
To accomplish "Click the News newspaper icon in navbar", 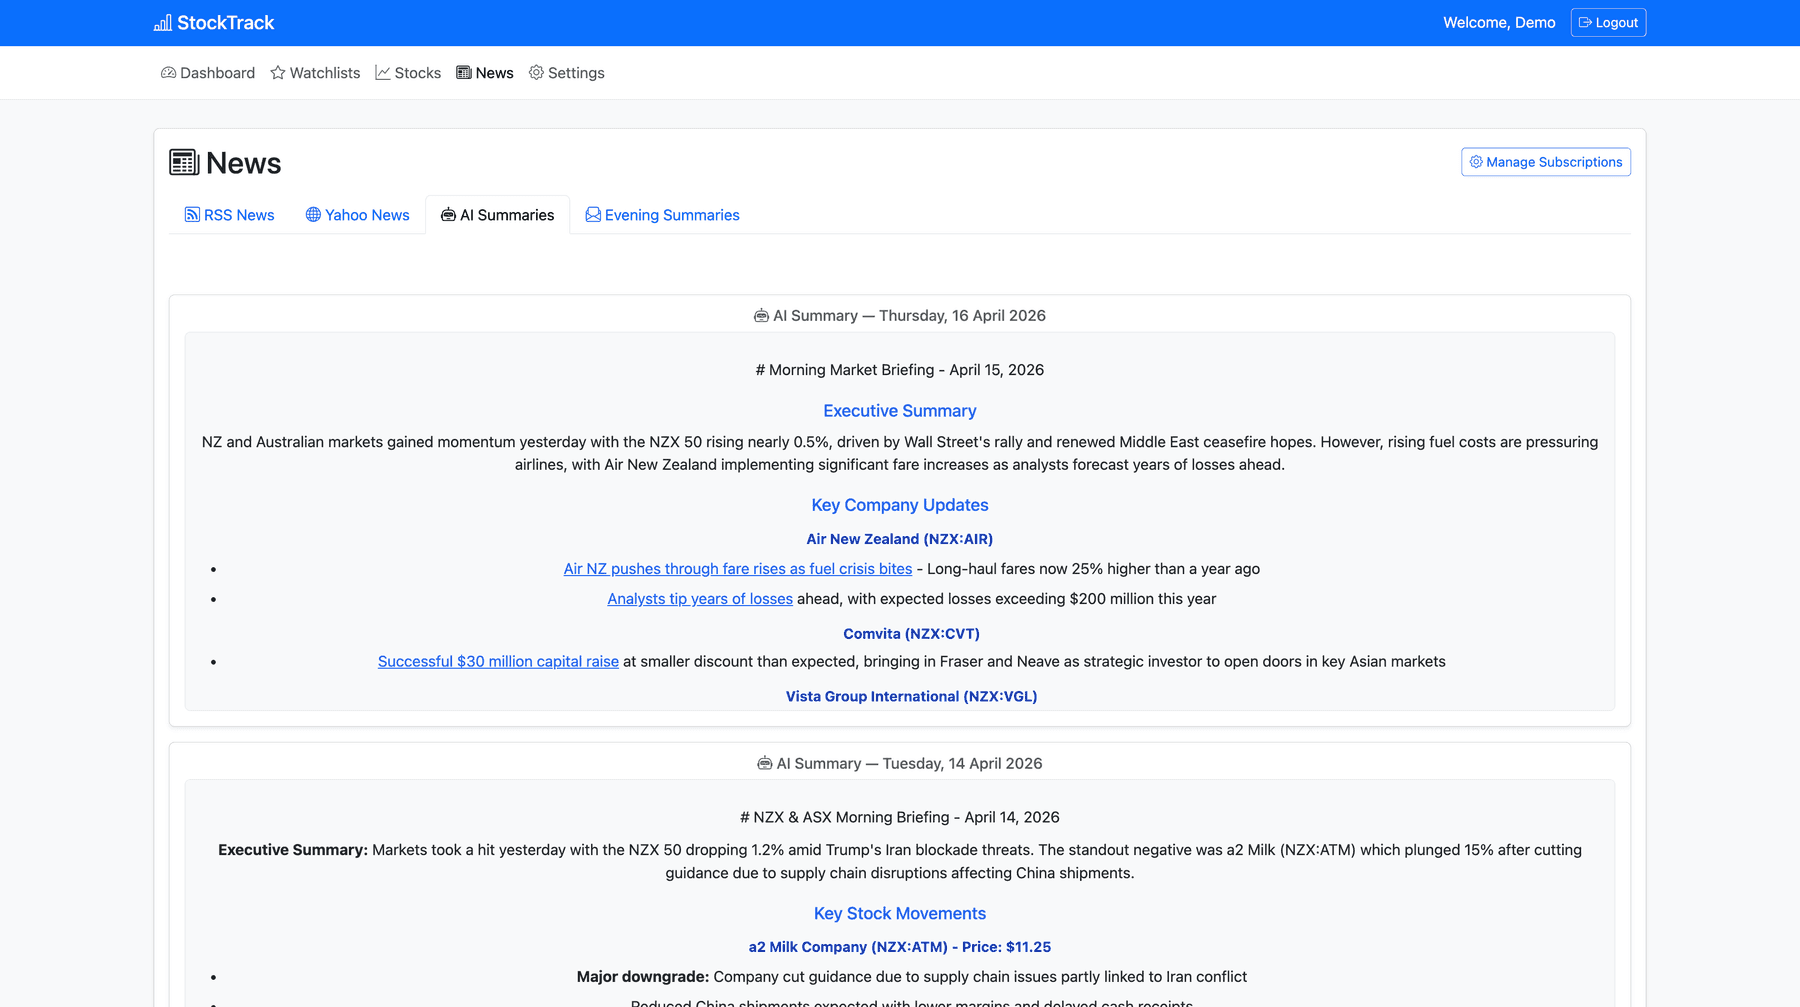I will 464,73.
